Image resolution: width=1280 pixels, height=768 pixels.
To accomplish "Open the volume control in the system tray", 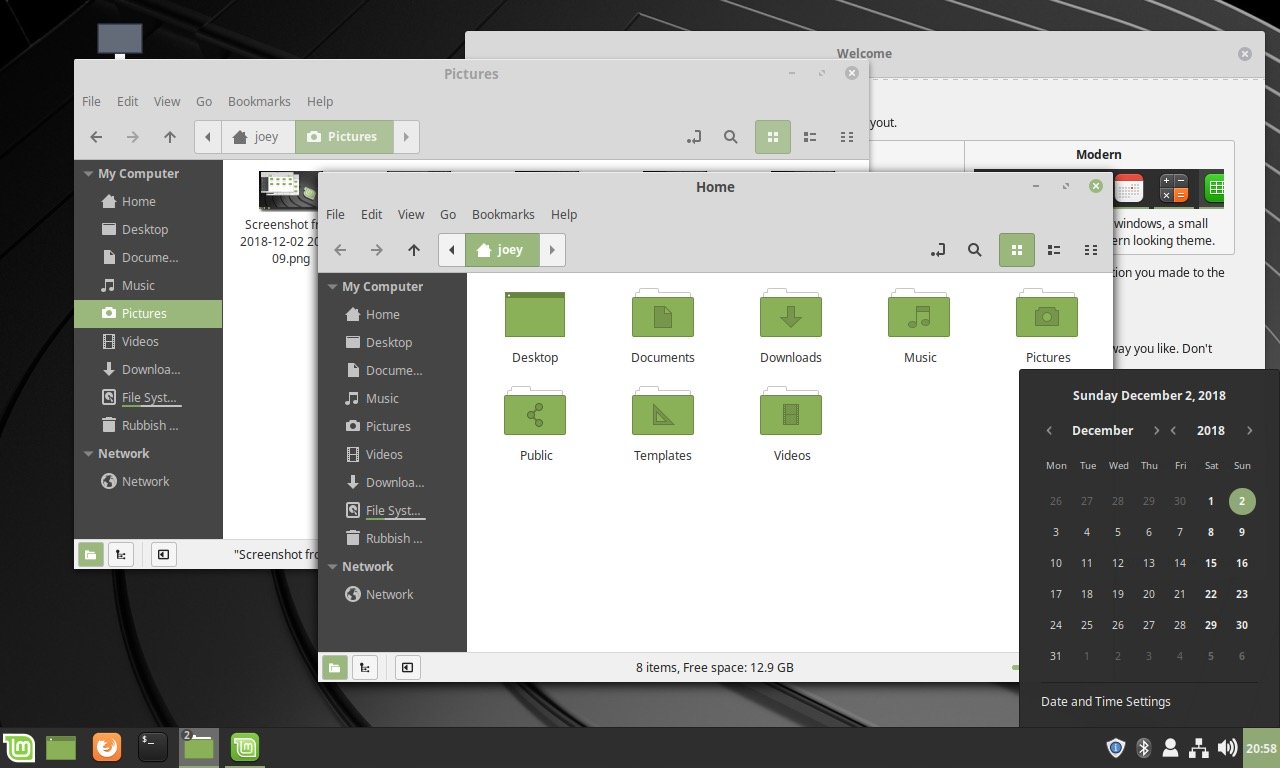I will [x=1227, y=747].
